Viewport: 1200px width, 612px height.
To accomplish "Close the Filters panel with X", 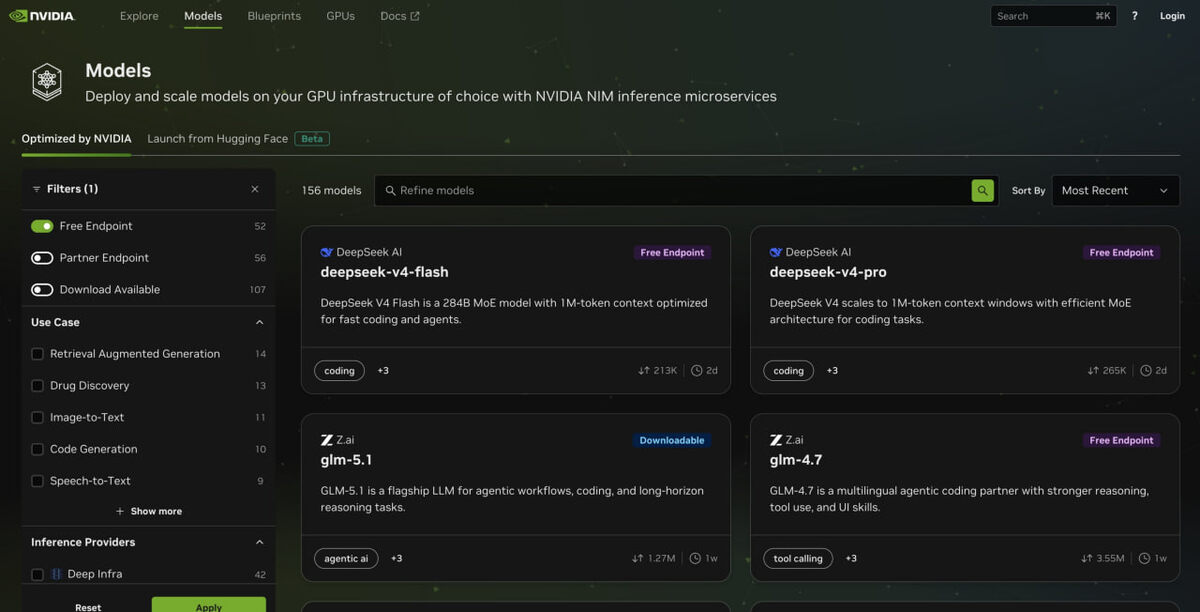I will [x=255, y=189].
